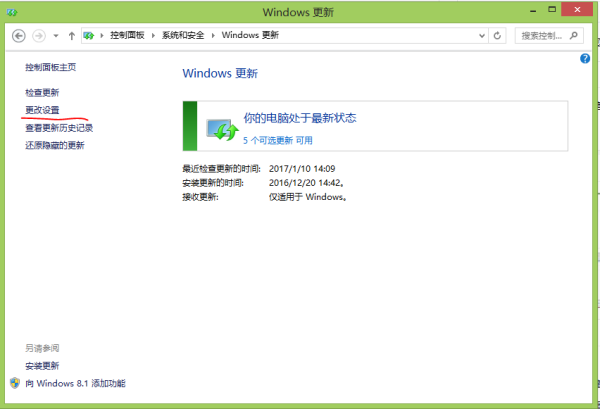Open help via blue question mark icon
Viewport: 600px width, 409px height.
[x=585, y=59]
